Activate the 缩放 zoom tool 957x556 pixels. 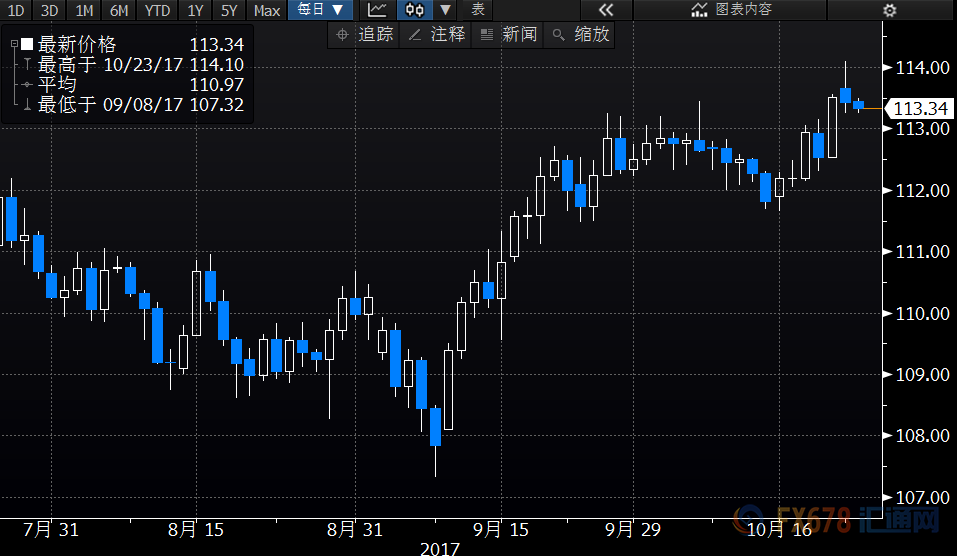tap(580, 35)
